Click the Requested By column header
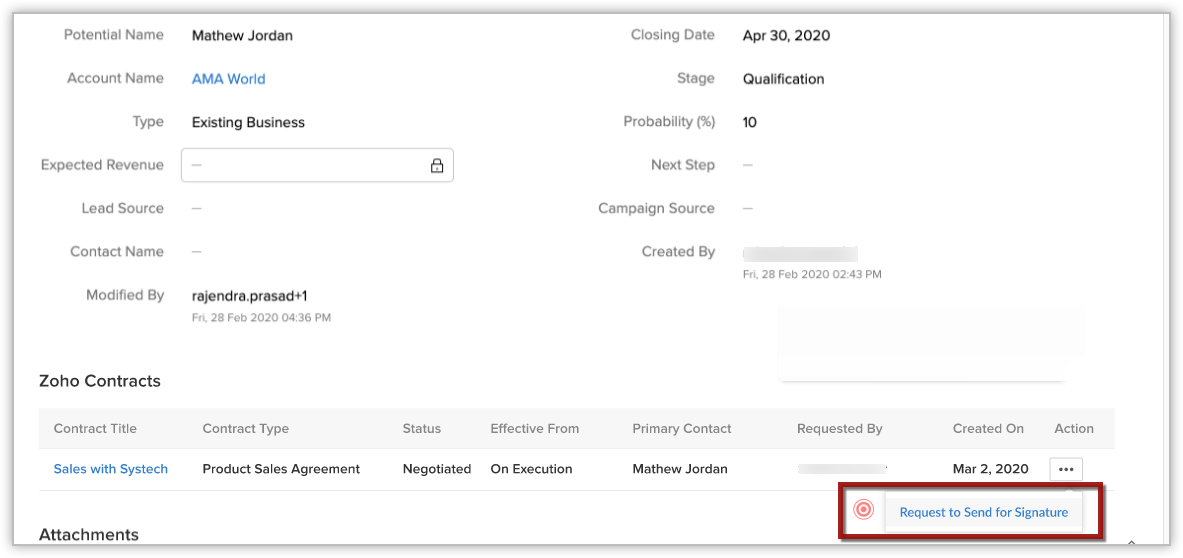The image size is (1183, 558). 839,429
